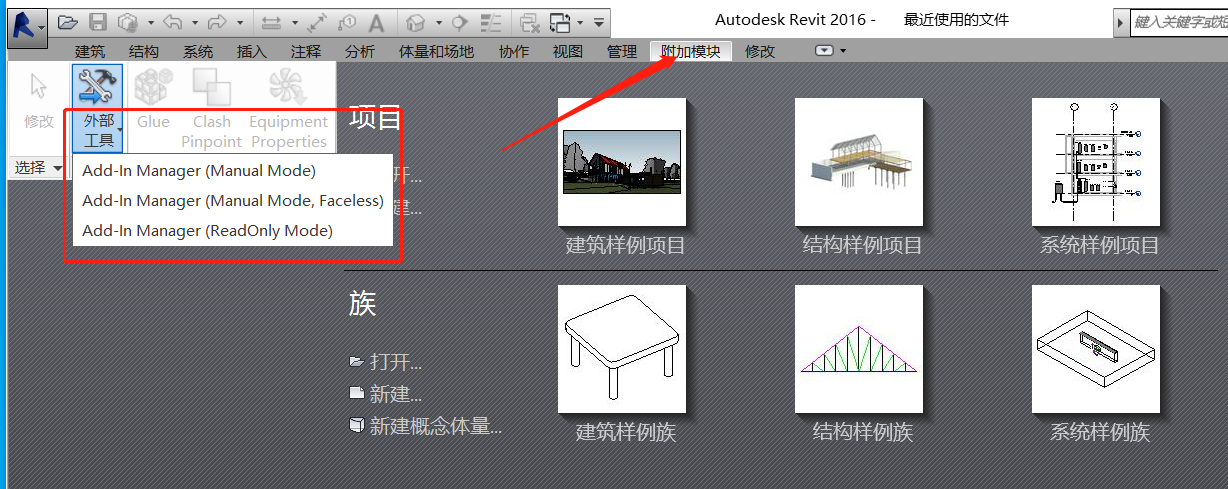Open the 建筑样例族 table thumbnail
Viewport: 1228px width, 489px height.
pyautogui.click(x=622, y=349)
